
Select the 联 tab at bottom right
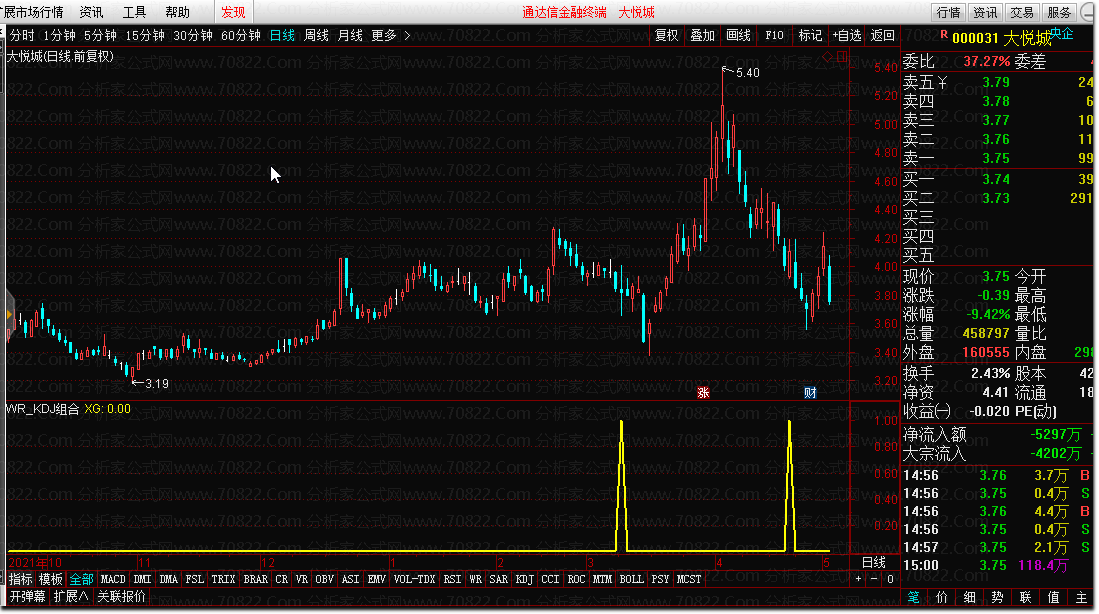point(1025,597)
